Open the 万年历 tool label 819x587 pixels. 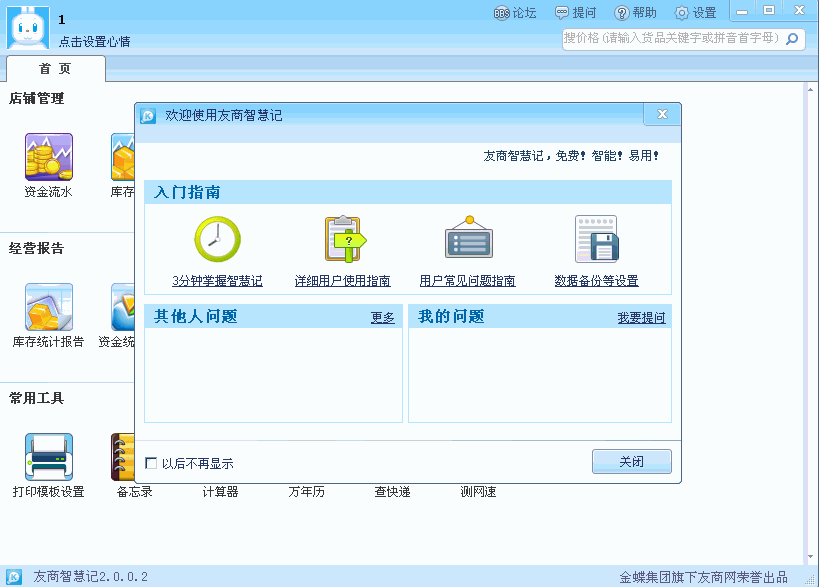tap(307, 491)
